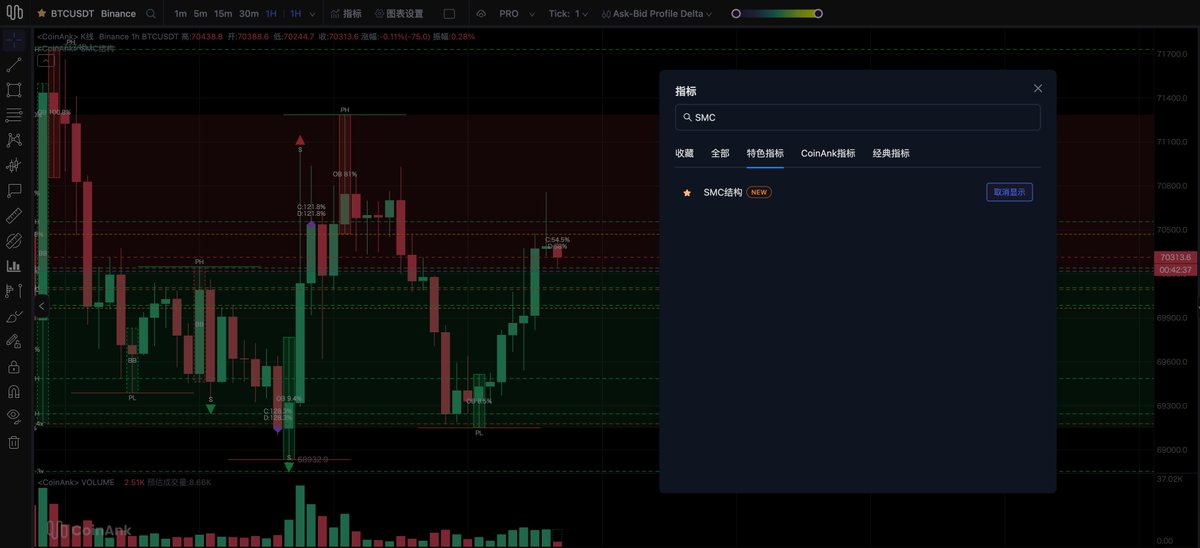Switch to CoinAnk指标 tab

(828, 153)
